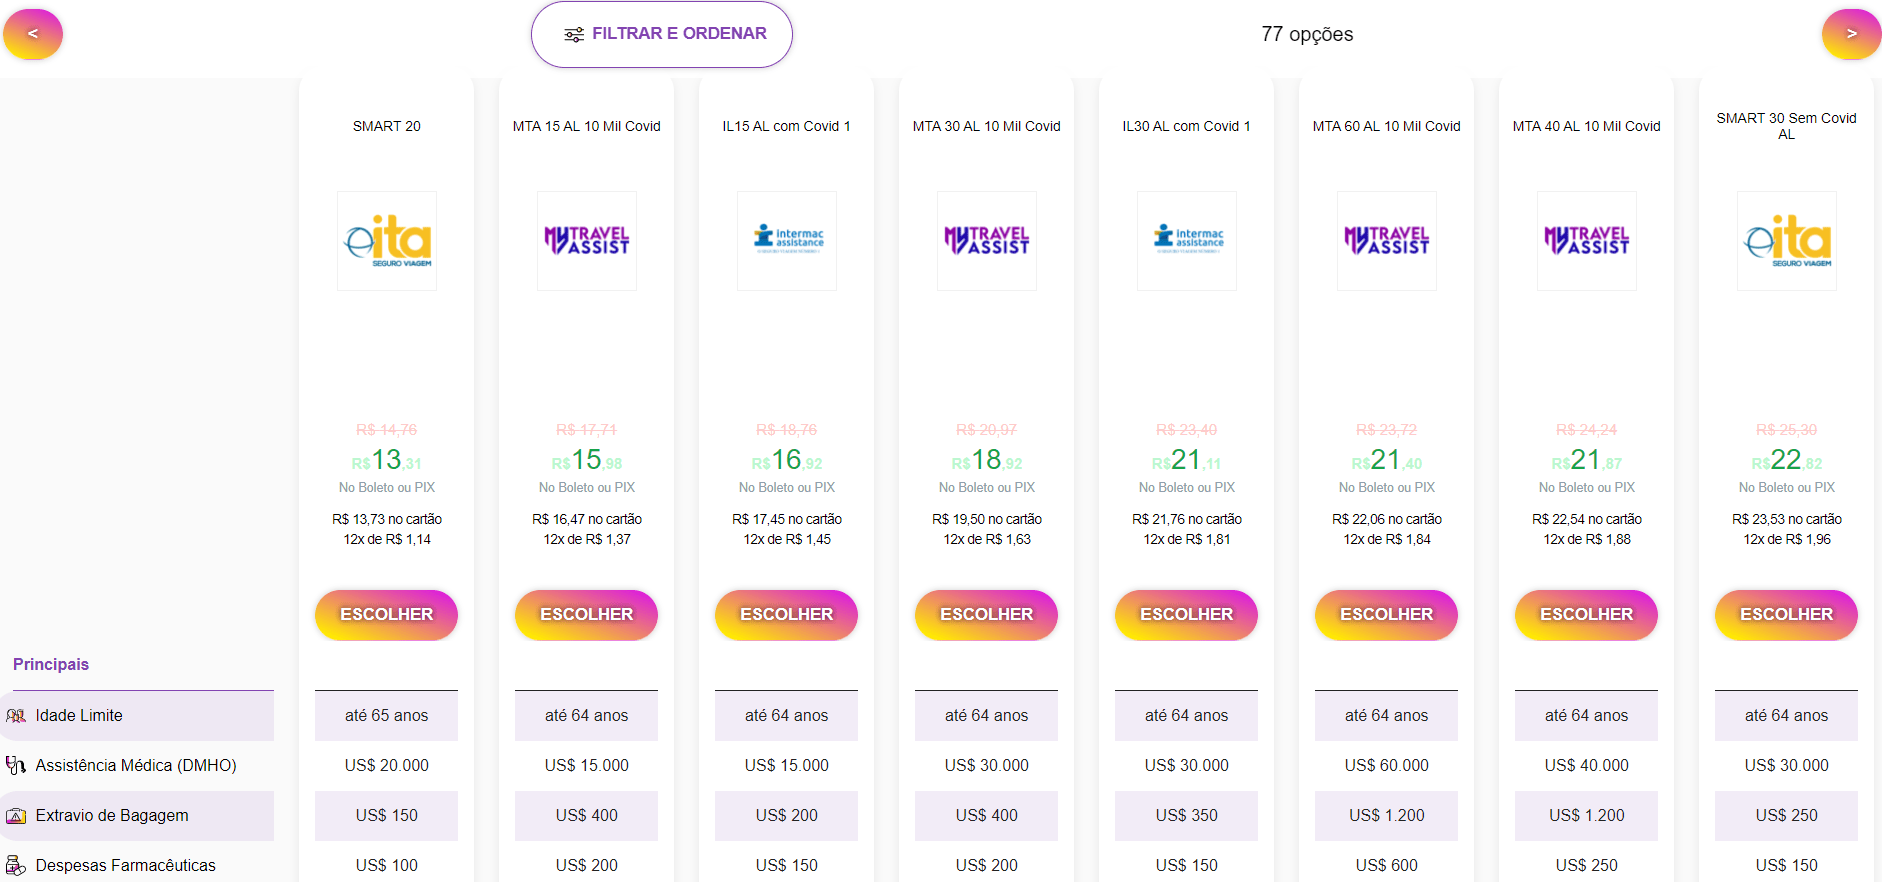1882x882 pixels.
Task: Click the 'US$ 60.000' medical coverage cell
Action: [x=1387, y=766]
